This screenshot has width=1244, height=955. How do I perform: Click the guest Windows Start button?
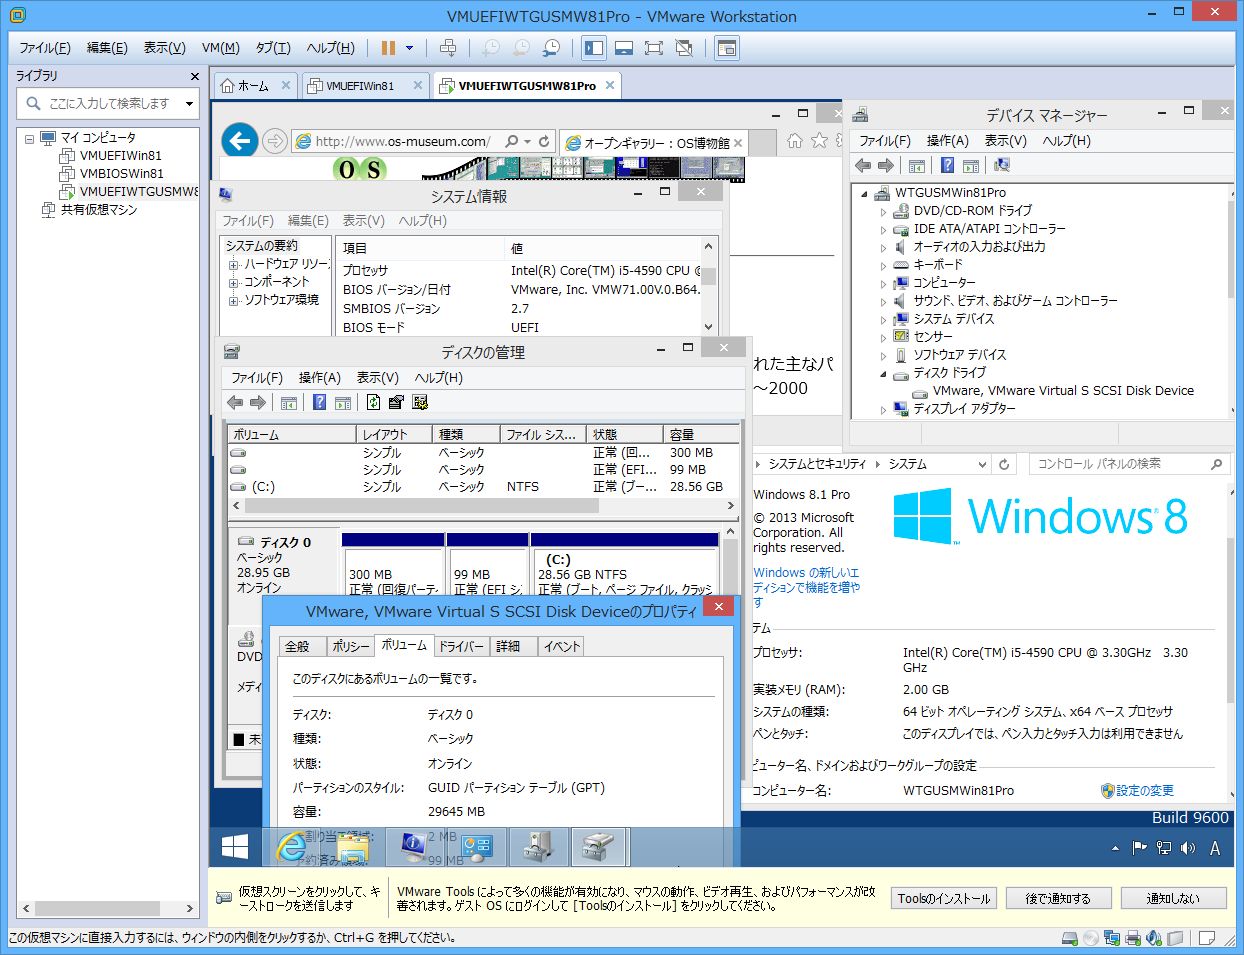coord(235,848)
